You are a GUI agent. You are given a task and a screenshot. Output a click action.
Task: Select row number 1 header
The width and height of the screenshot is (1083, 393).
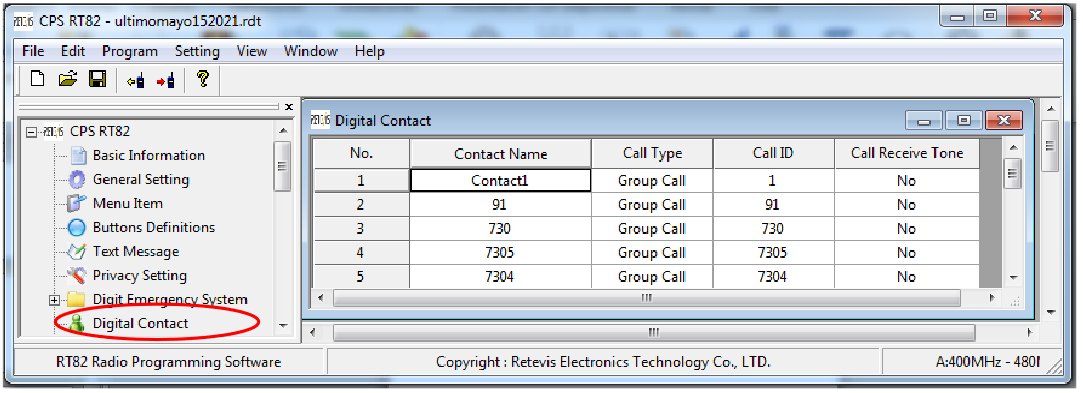point(361,181)
